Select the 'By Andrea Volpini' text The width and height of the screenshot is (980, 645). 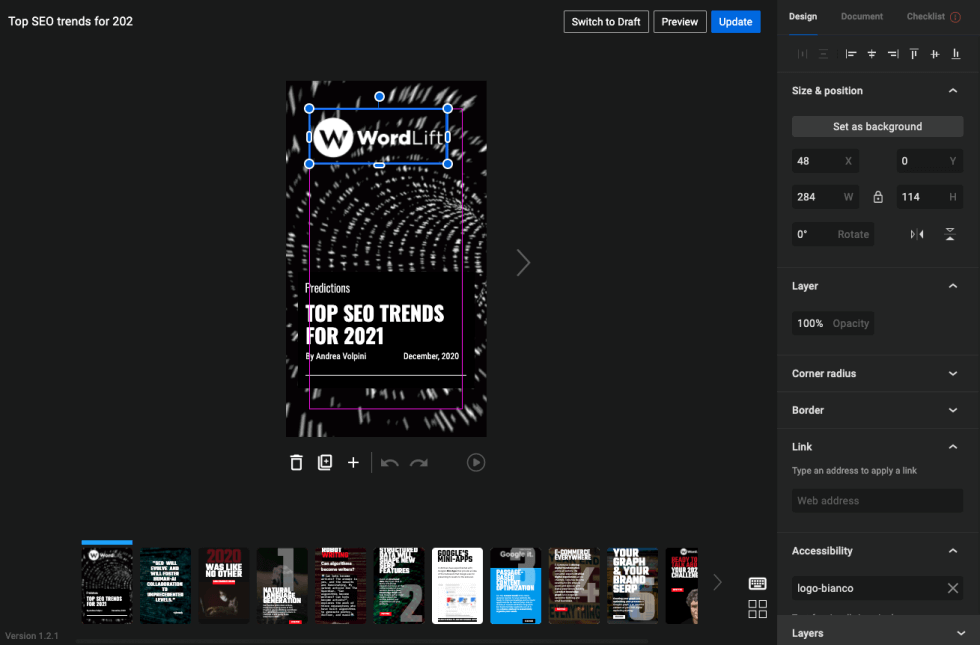point(336,356)
